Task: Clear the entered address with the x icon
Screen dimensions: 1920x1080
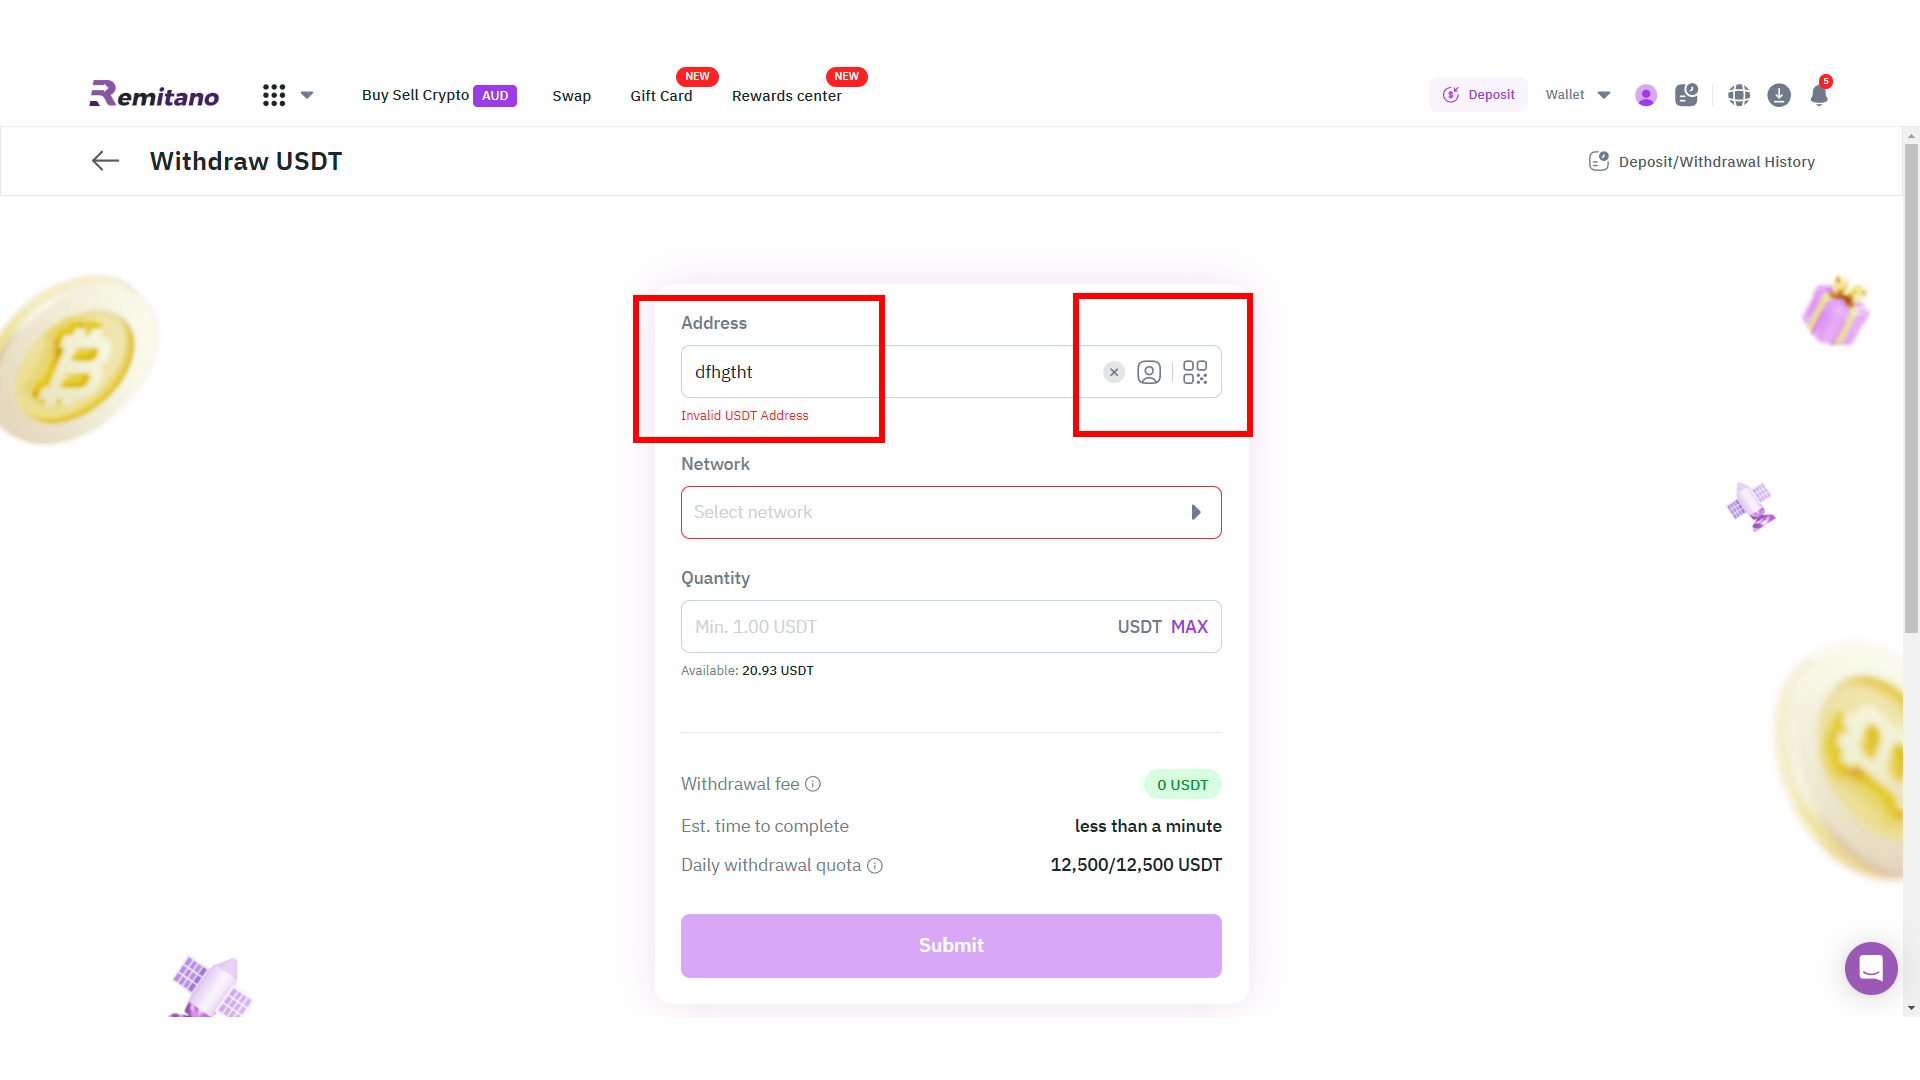Action: click(x=1113, y=371)
